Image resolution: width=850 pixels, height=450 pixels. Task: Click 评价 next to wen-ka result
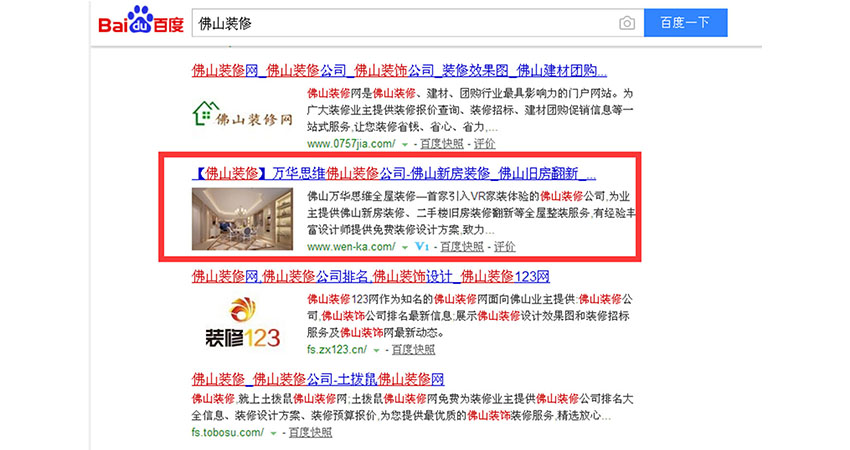click(505, 247)
